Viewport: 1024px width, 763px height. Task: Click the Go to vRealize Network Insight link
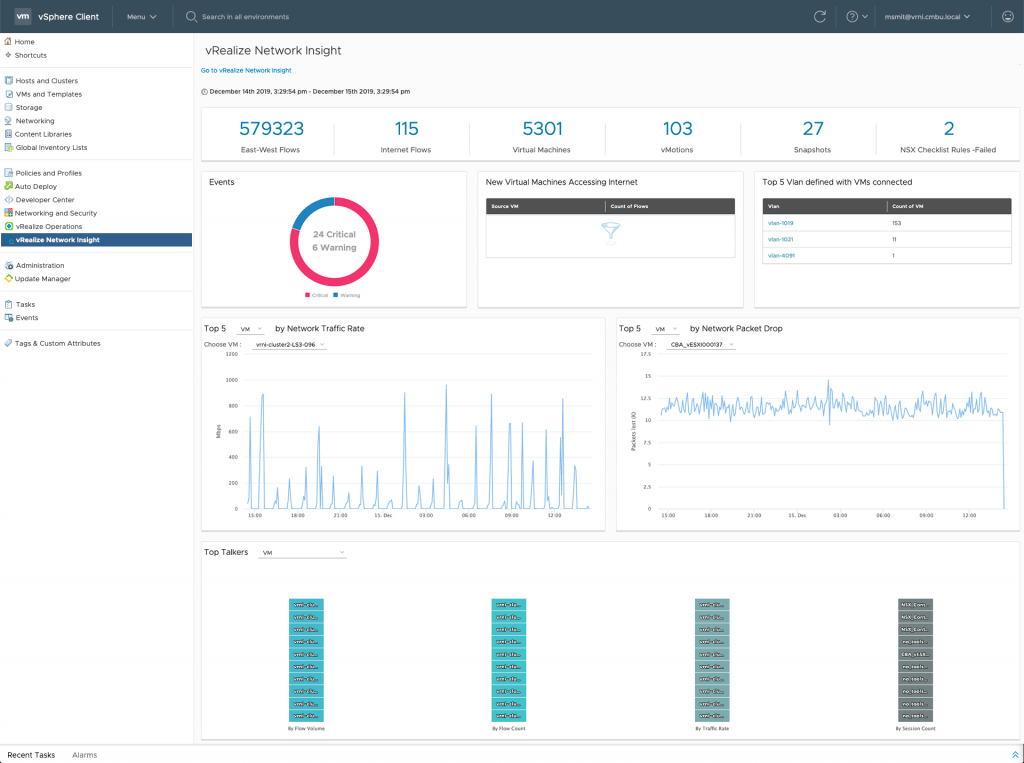[246, 70]
